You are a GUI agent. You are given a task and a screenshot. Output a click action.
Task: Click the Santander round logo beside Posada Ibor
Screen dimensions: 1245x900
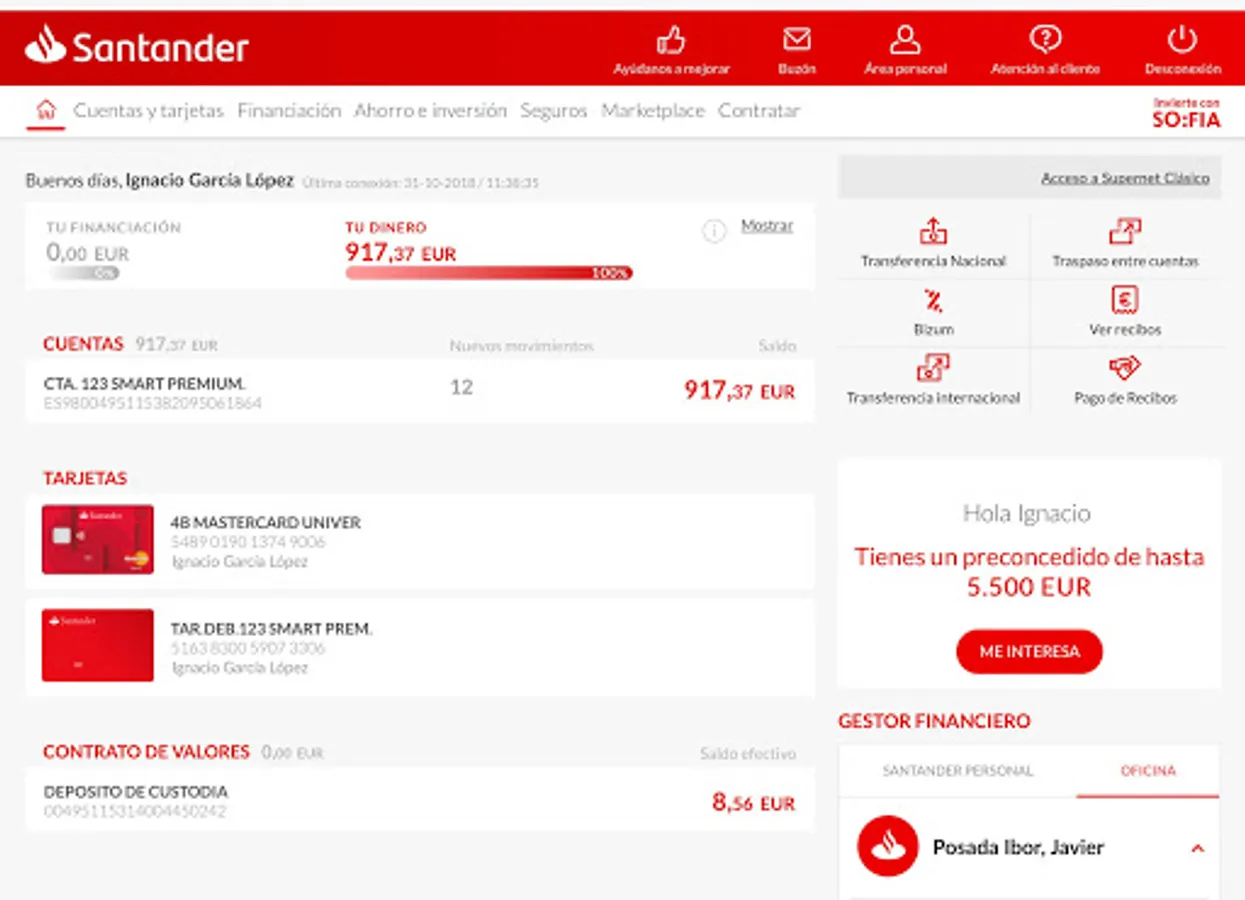(888, 846)
